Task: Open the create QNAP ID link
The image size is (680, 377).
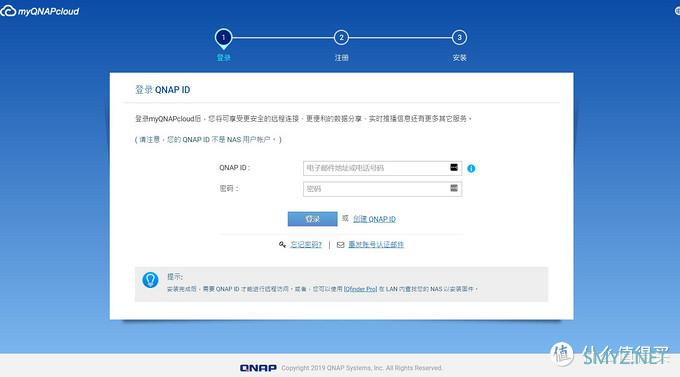Action: pyautogui.click(x=374, y=219)
